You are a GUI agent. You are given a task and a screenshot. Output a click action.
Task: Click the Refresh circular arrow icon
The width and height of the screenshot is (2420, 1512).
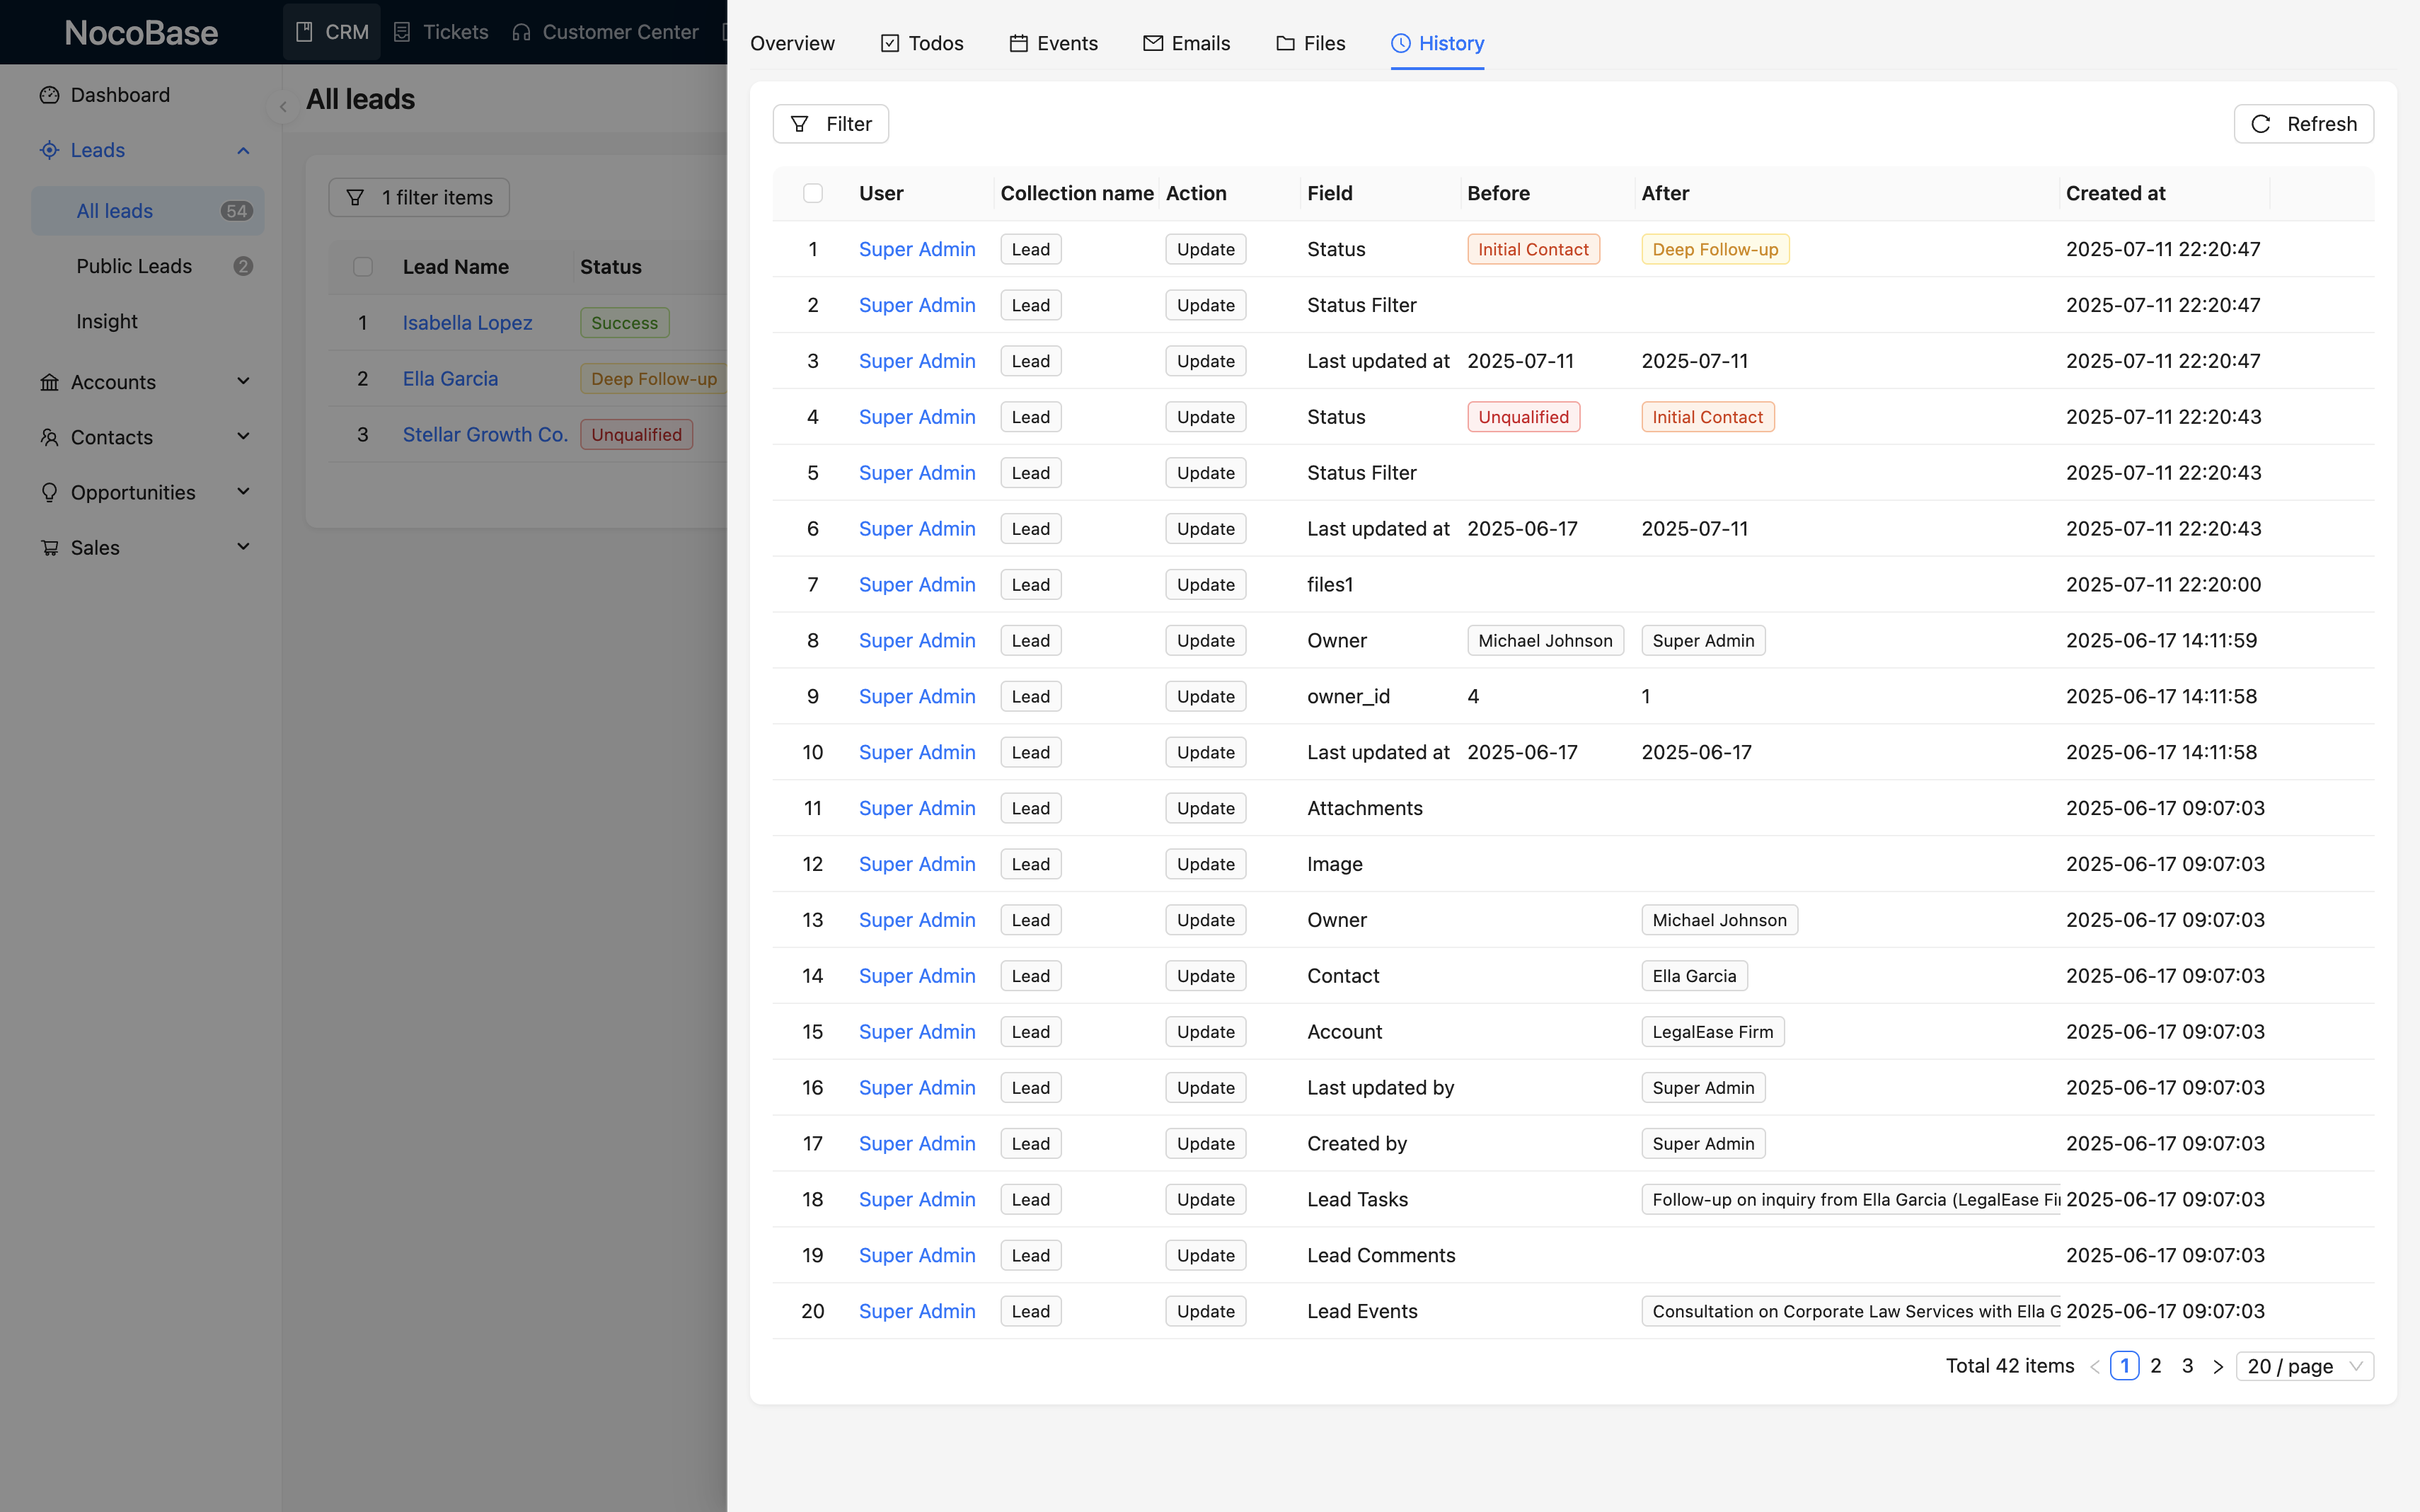(2261, 123)
